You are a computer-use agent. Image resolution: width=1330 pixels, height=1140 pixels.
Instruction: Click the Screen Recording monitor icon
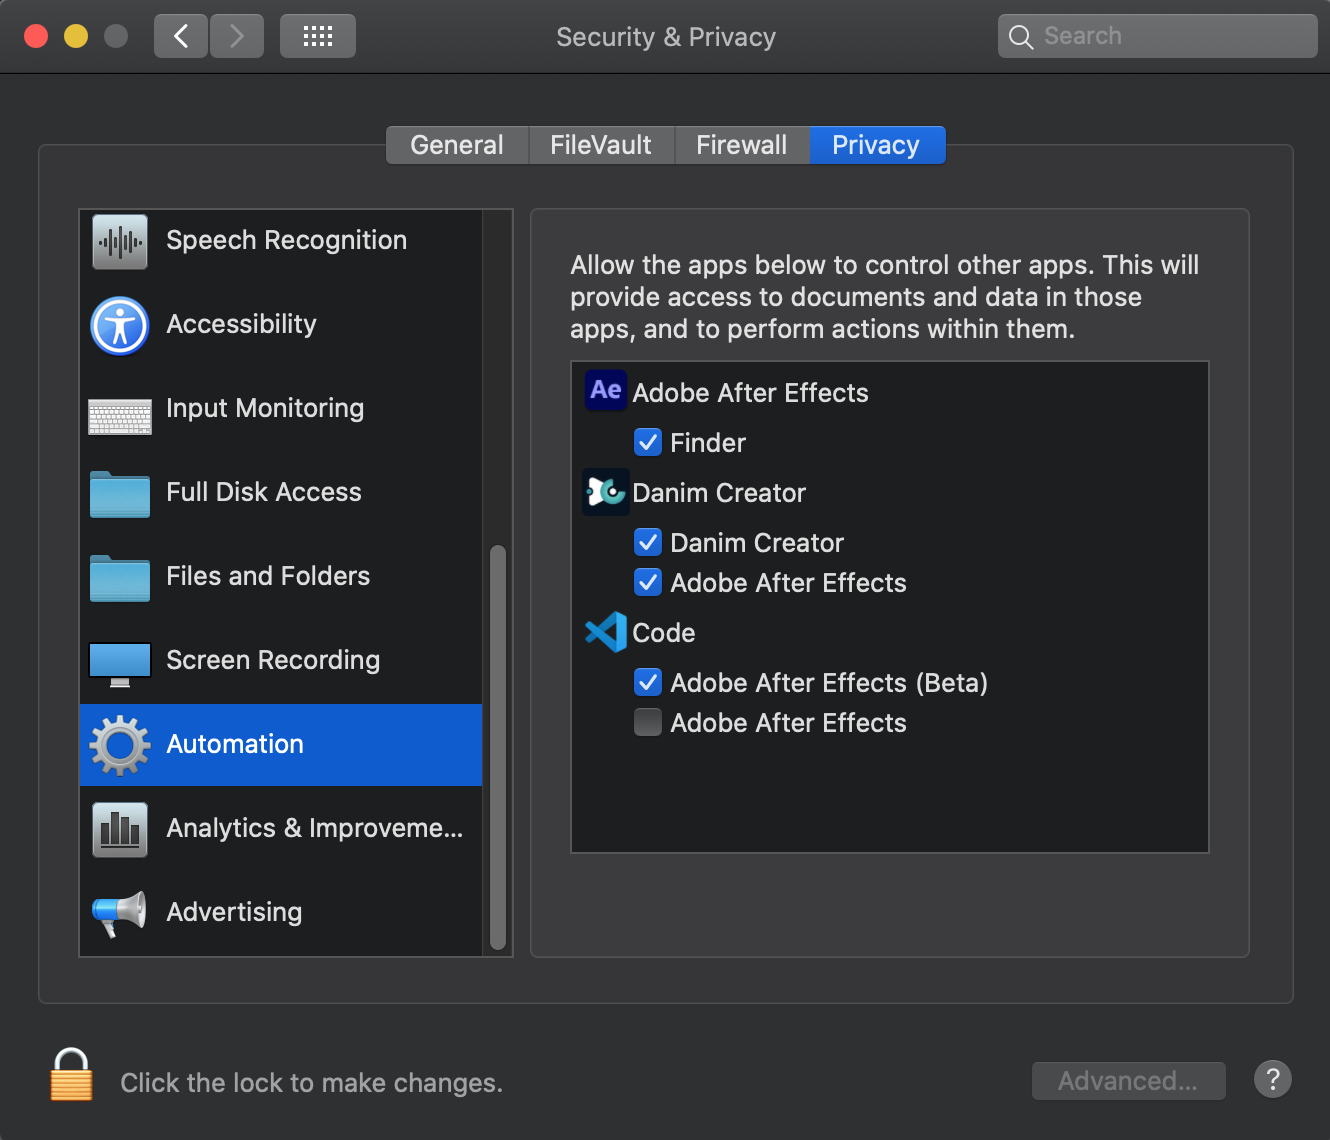tap(120, 664)
